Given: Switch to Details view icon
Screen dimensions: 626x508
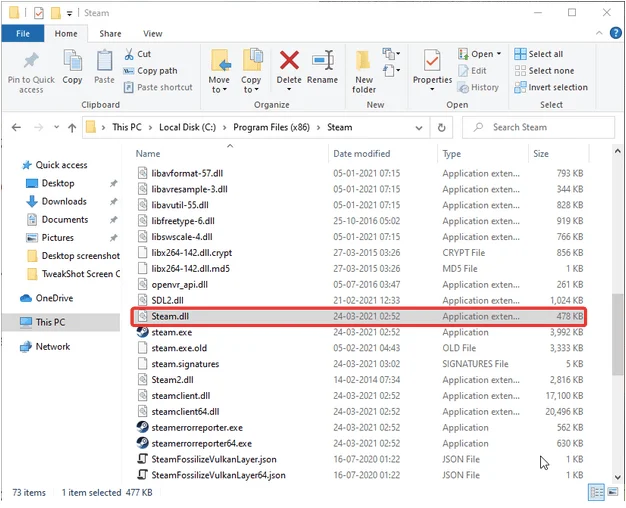Looking at the screenshot, I should tap(596, 492).
